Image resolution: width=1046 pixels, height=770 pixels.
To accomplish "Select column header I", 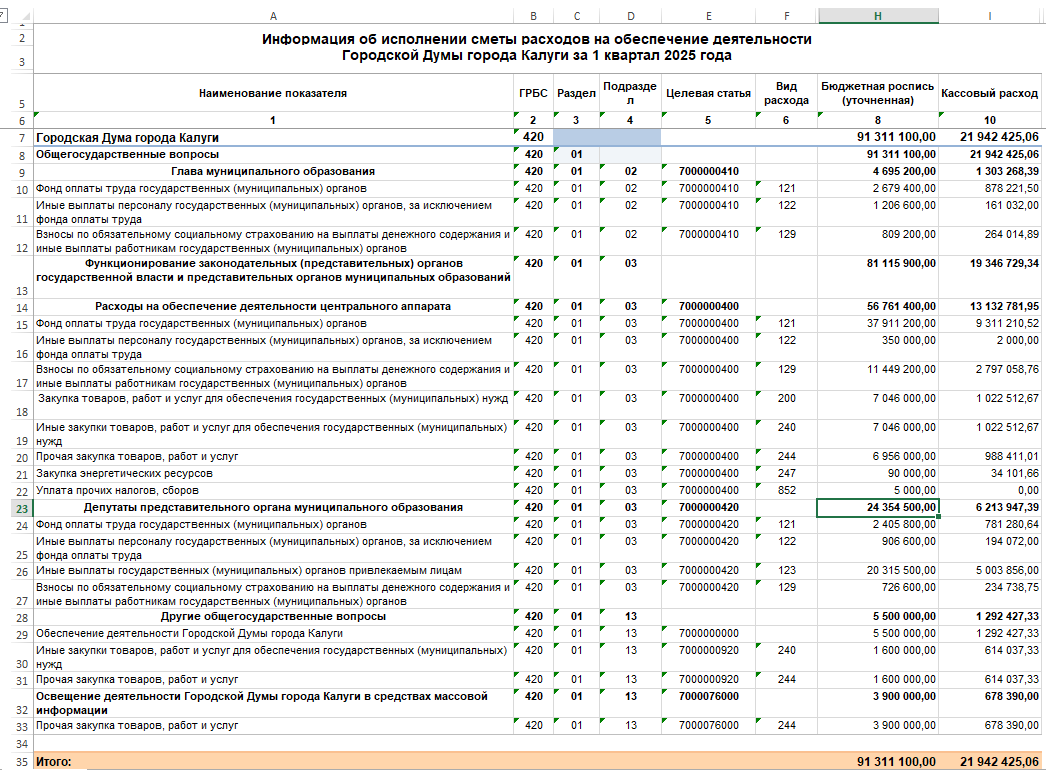I will 989,16.
